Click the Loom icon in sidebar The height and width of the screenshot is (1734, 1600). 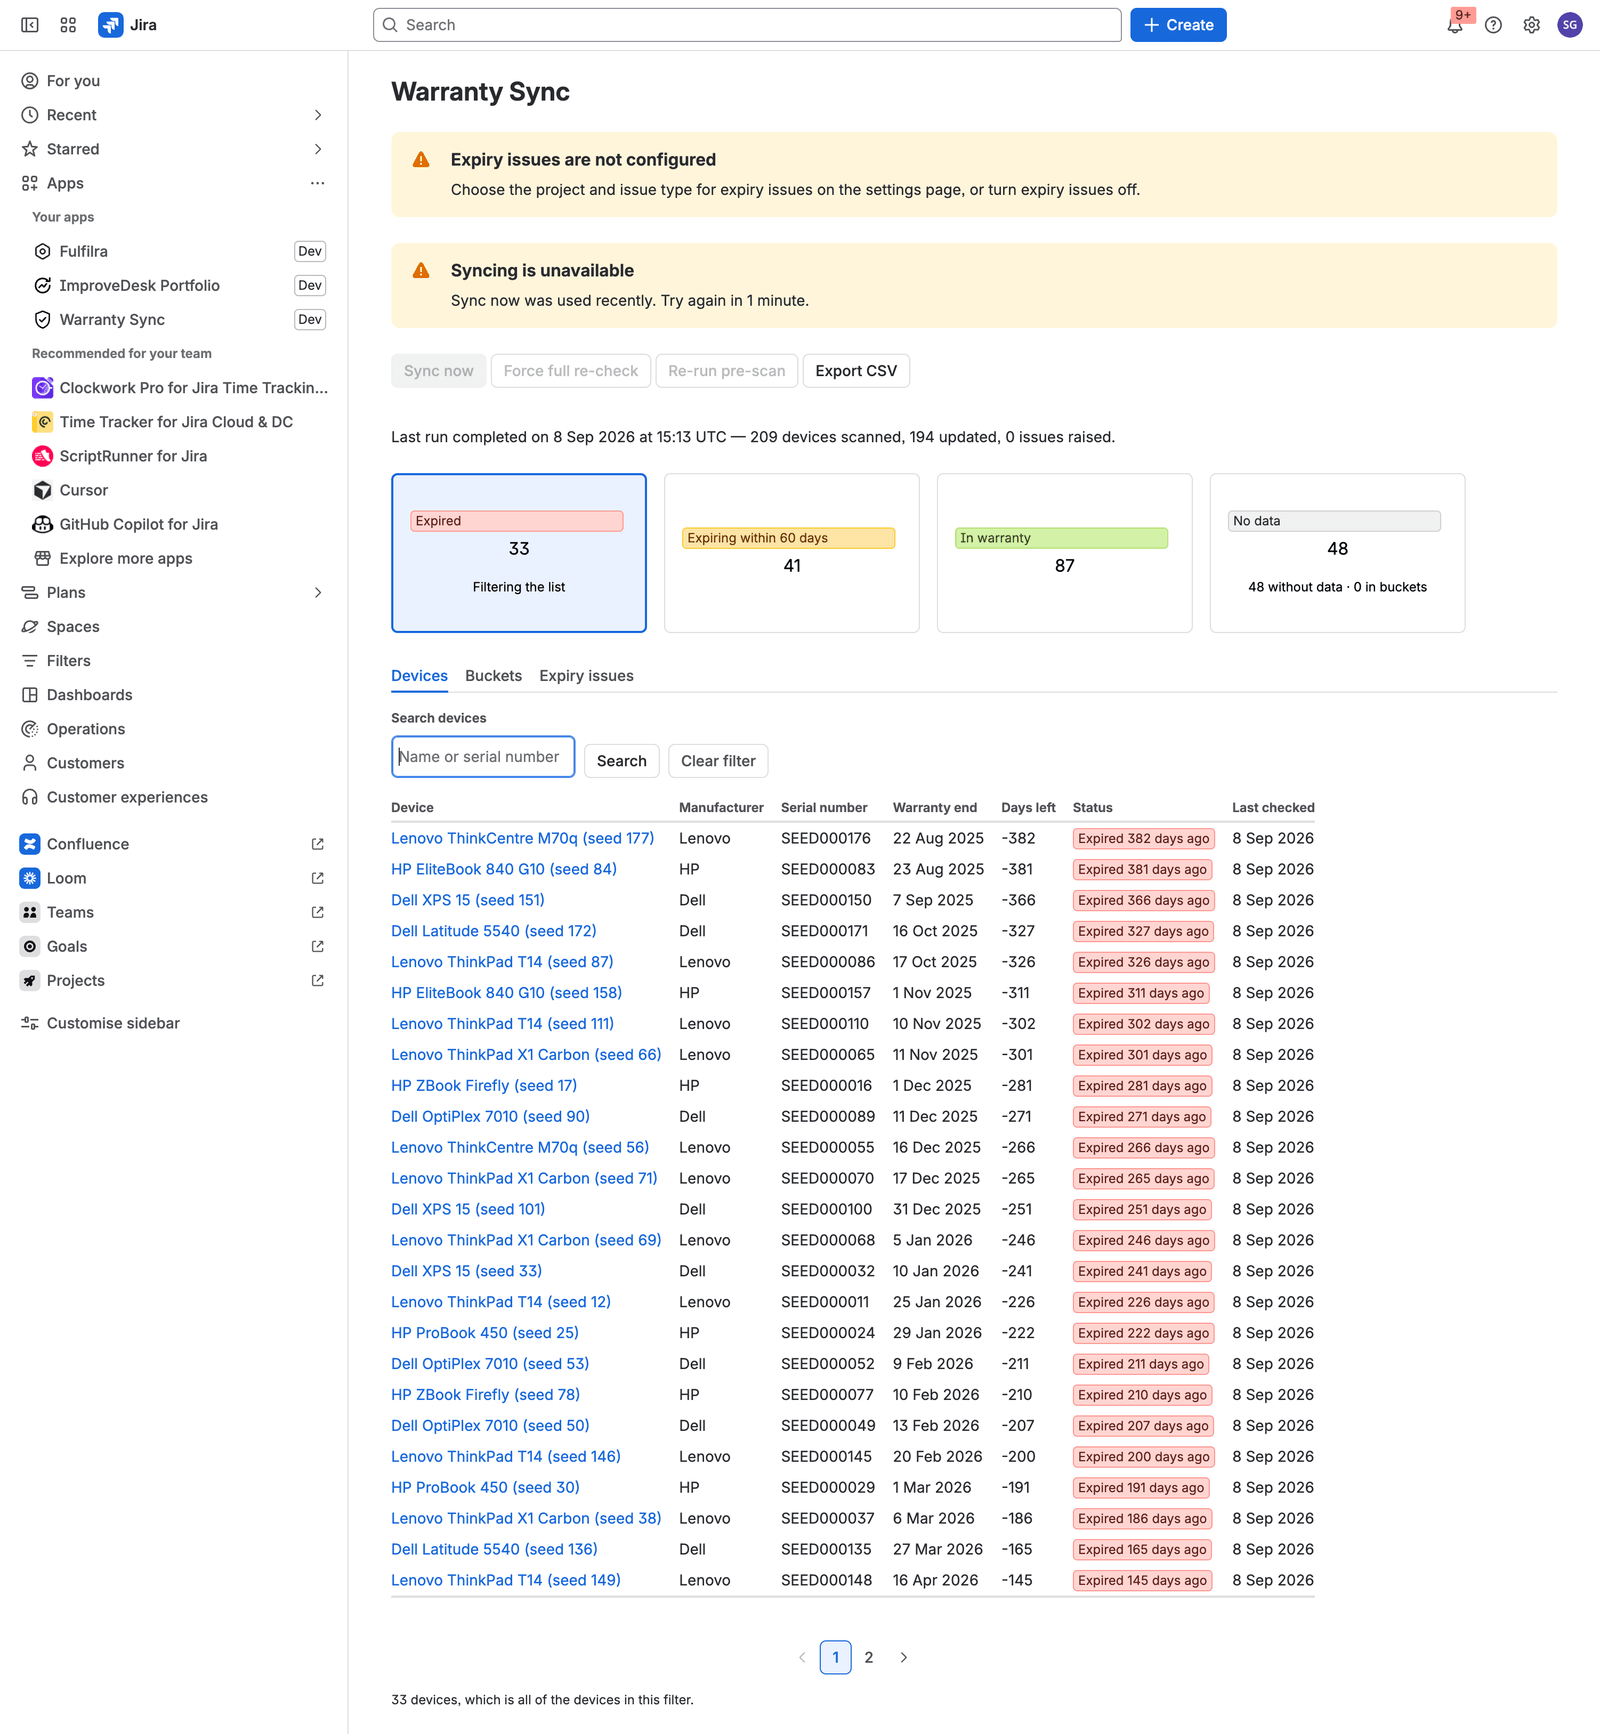pyautogui.click(x=30, y=878)
